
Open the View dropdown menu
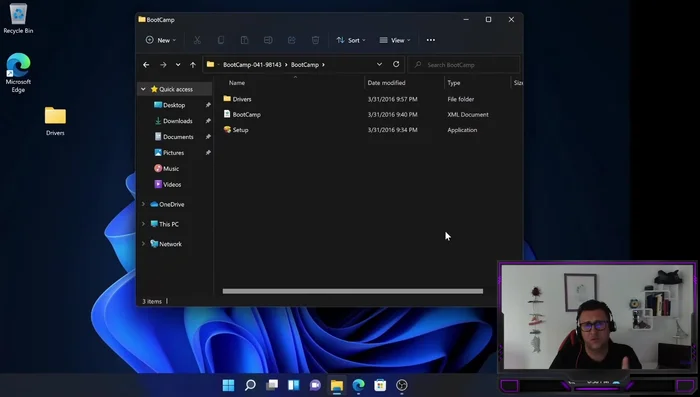[x=395, y=40]
